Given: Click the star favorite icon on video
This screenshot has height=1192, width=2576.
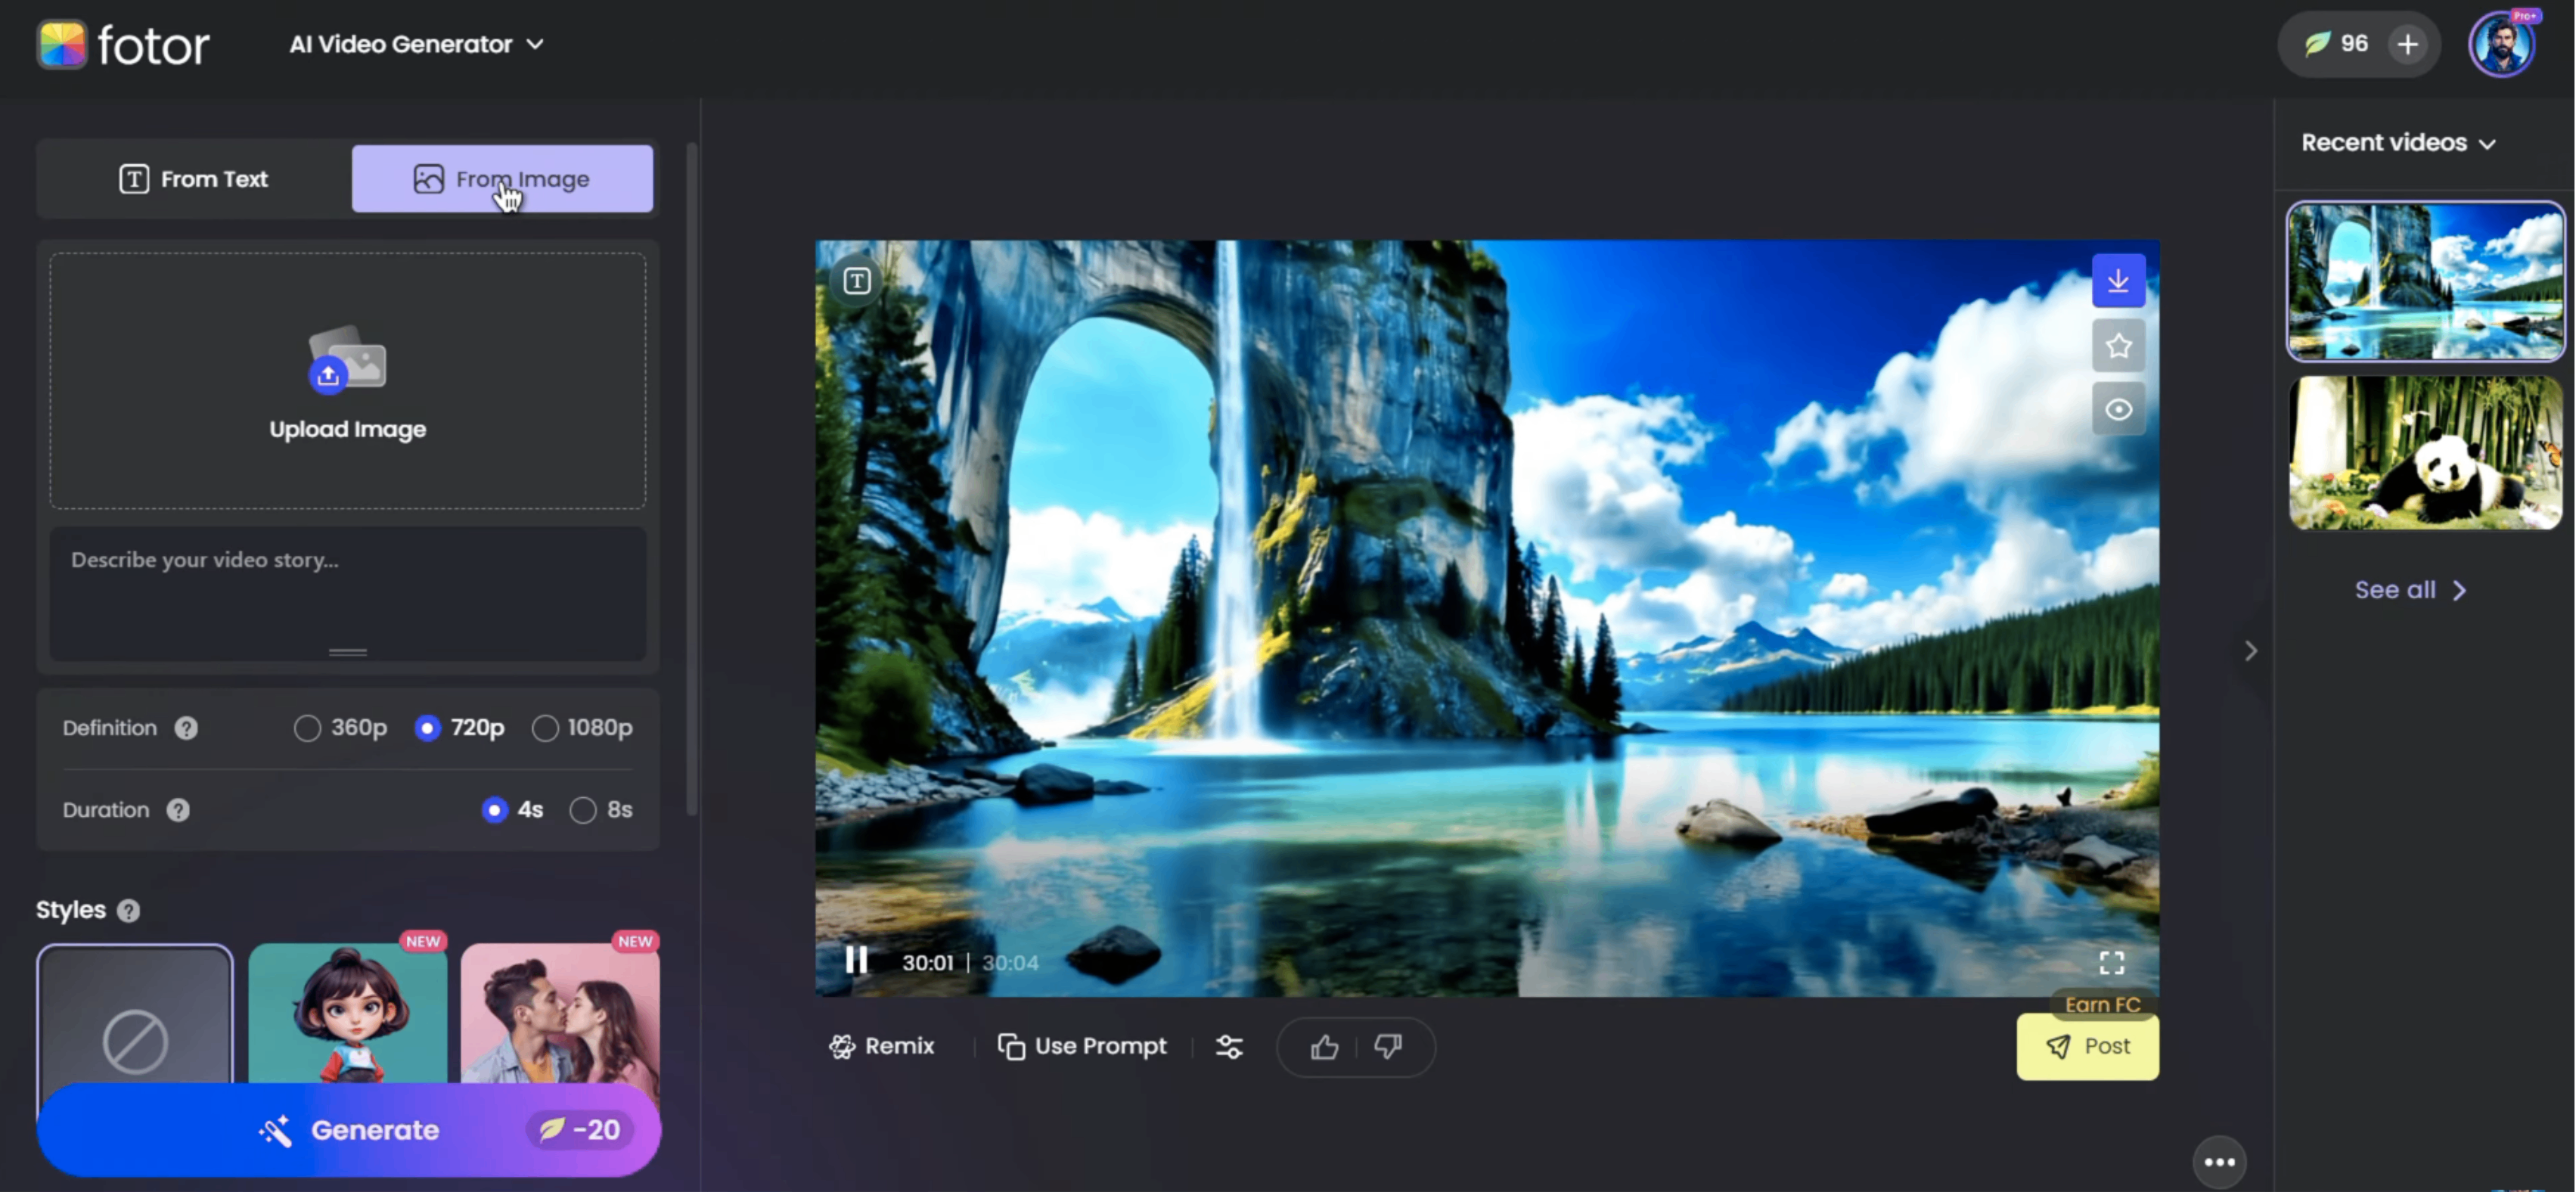Looking at the screenshot, I should tap(2117, 346).
